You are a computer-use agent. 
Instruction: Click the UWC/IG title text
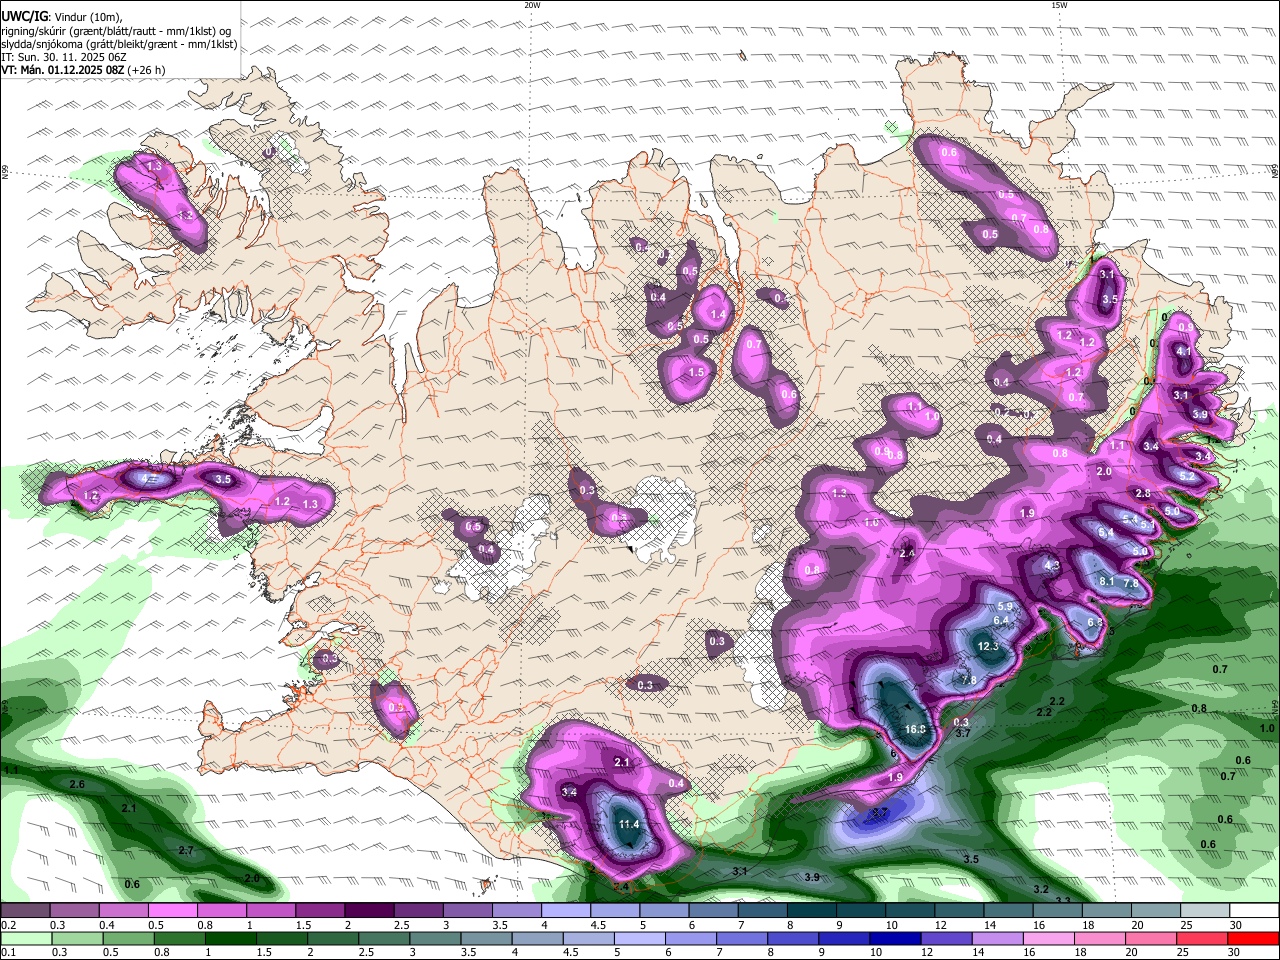[23, 17]
